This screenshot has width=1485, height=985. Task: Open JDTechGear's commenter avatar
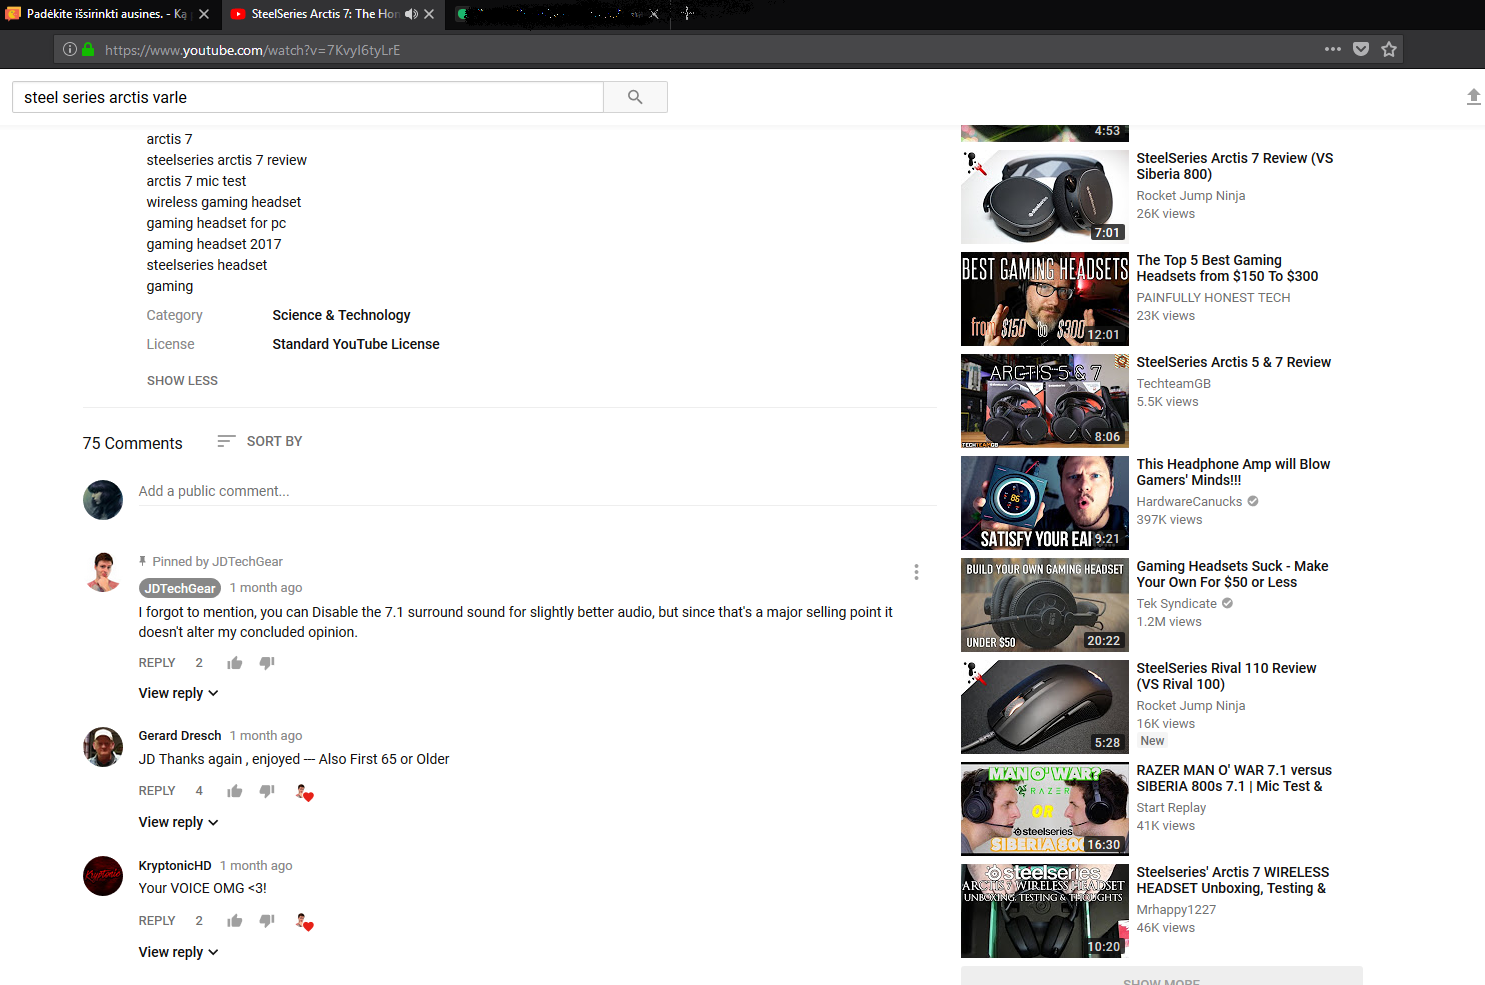tap(103, 572)
